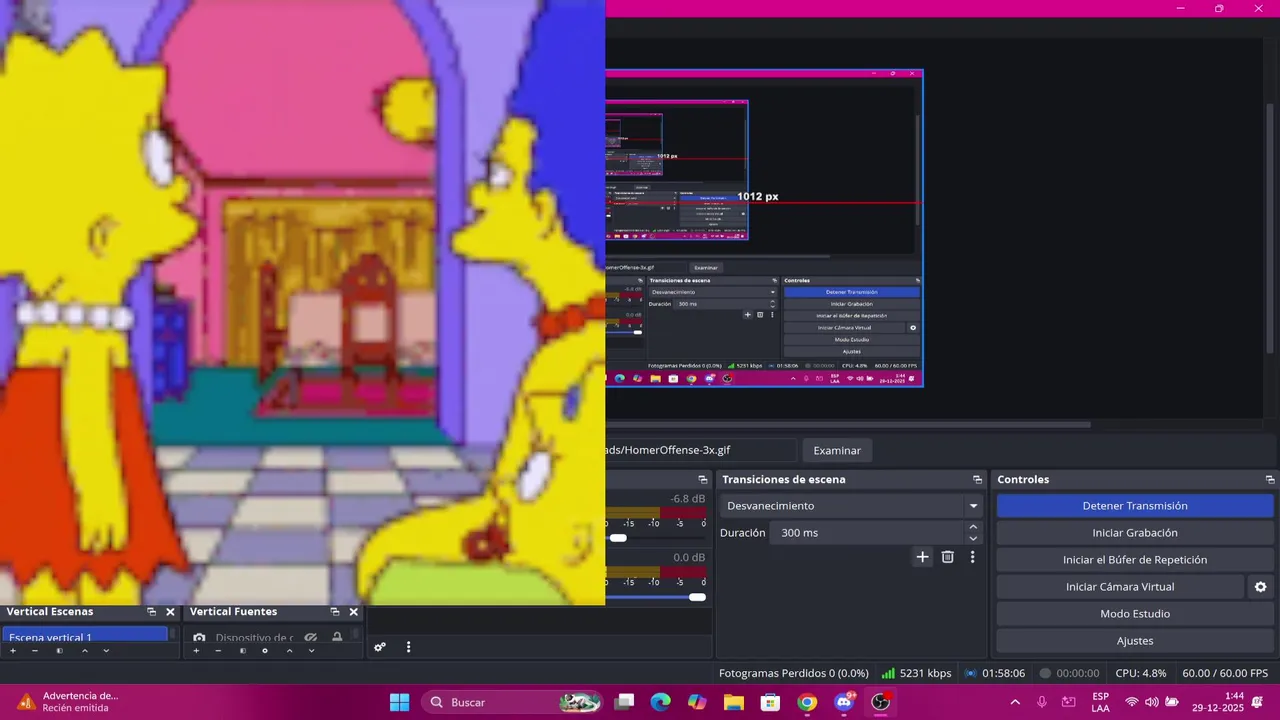Click Iniciar el Búfer de Repetición

click(x=1135, y=560)
